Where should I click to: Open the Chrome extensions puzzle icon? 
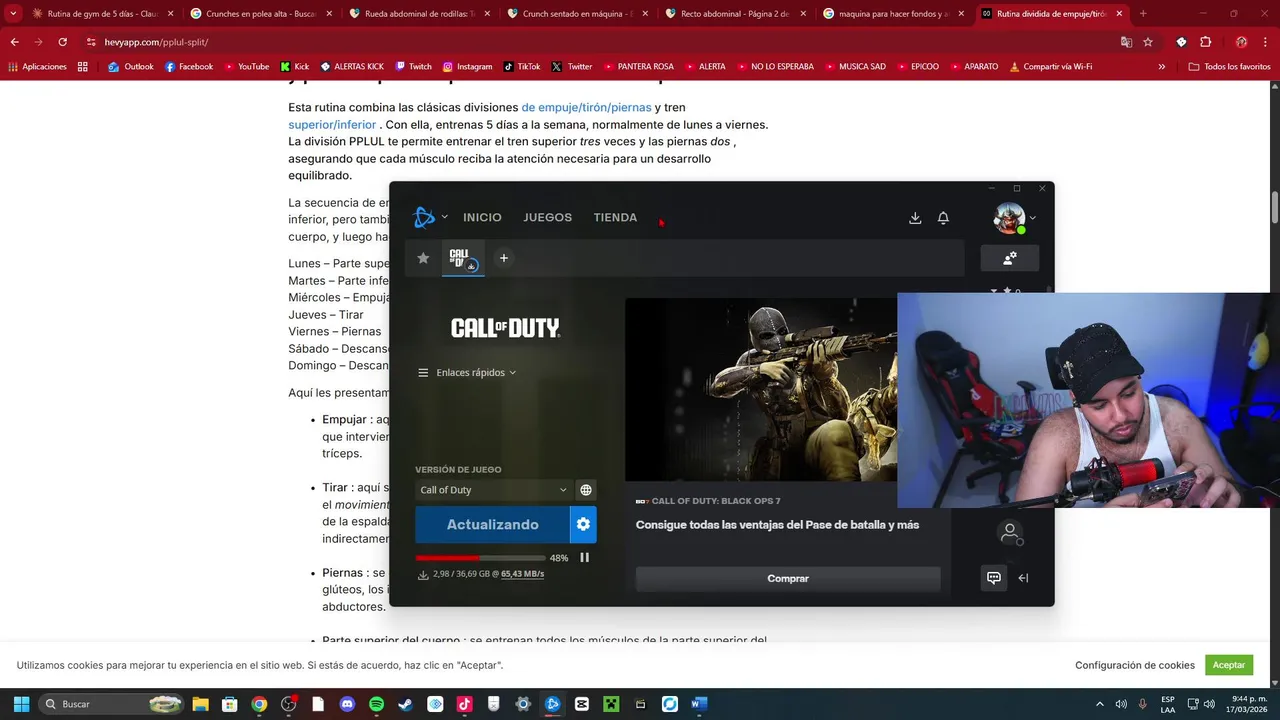pyautogui.click(x=1205, y=42)
